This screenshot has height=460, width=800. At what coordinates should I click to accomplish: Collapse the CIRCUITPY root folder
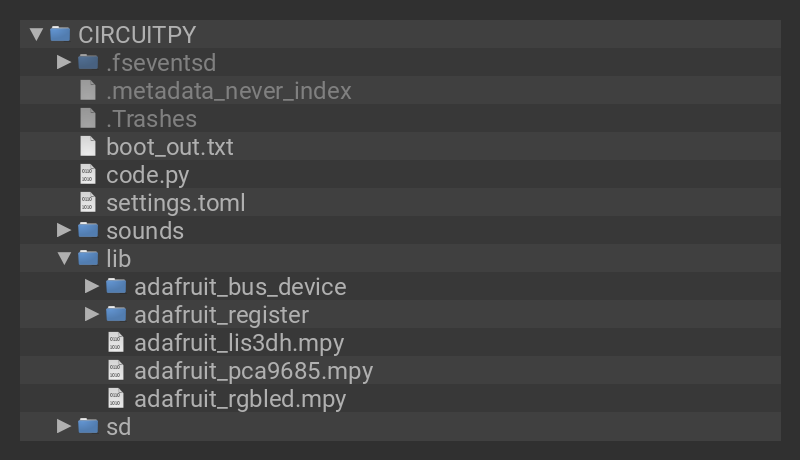tap(37, 34)
